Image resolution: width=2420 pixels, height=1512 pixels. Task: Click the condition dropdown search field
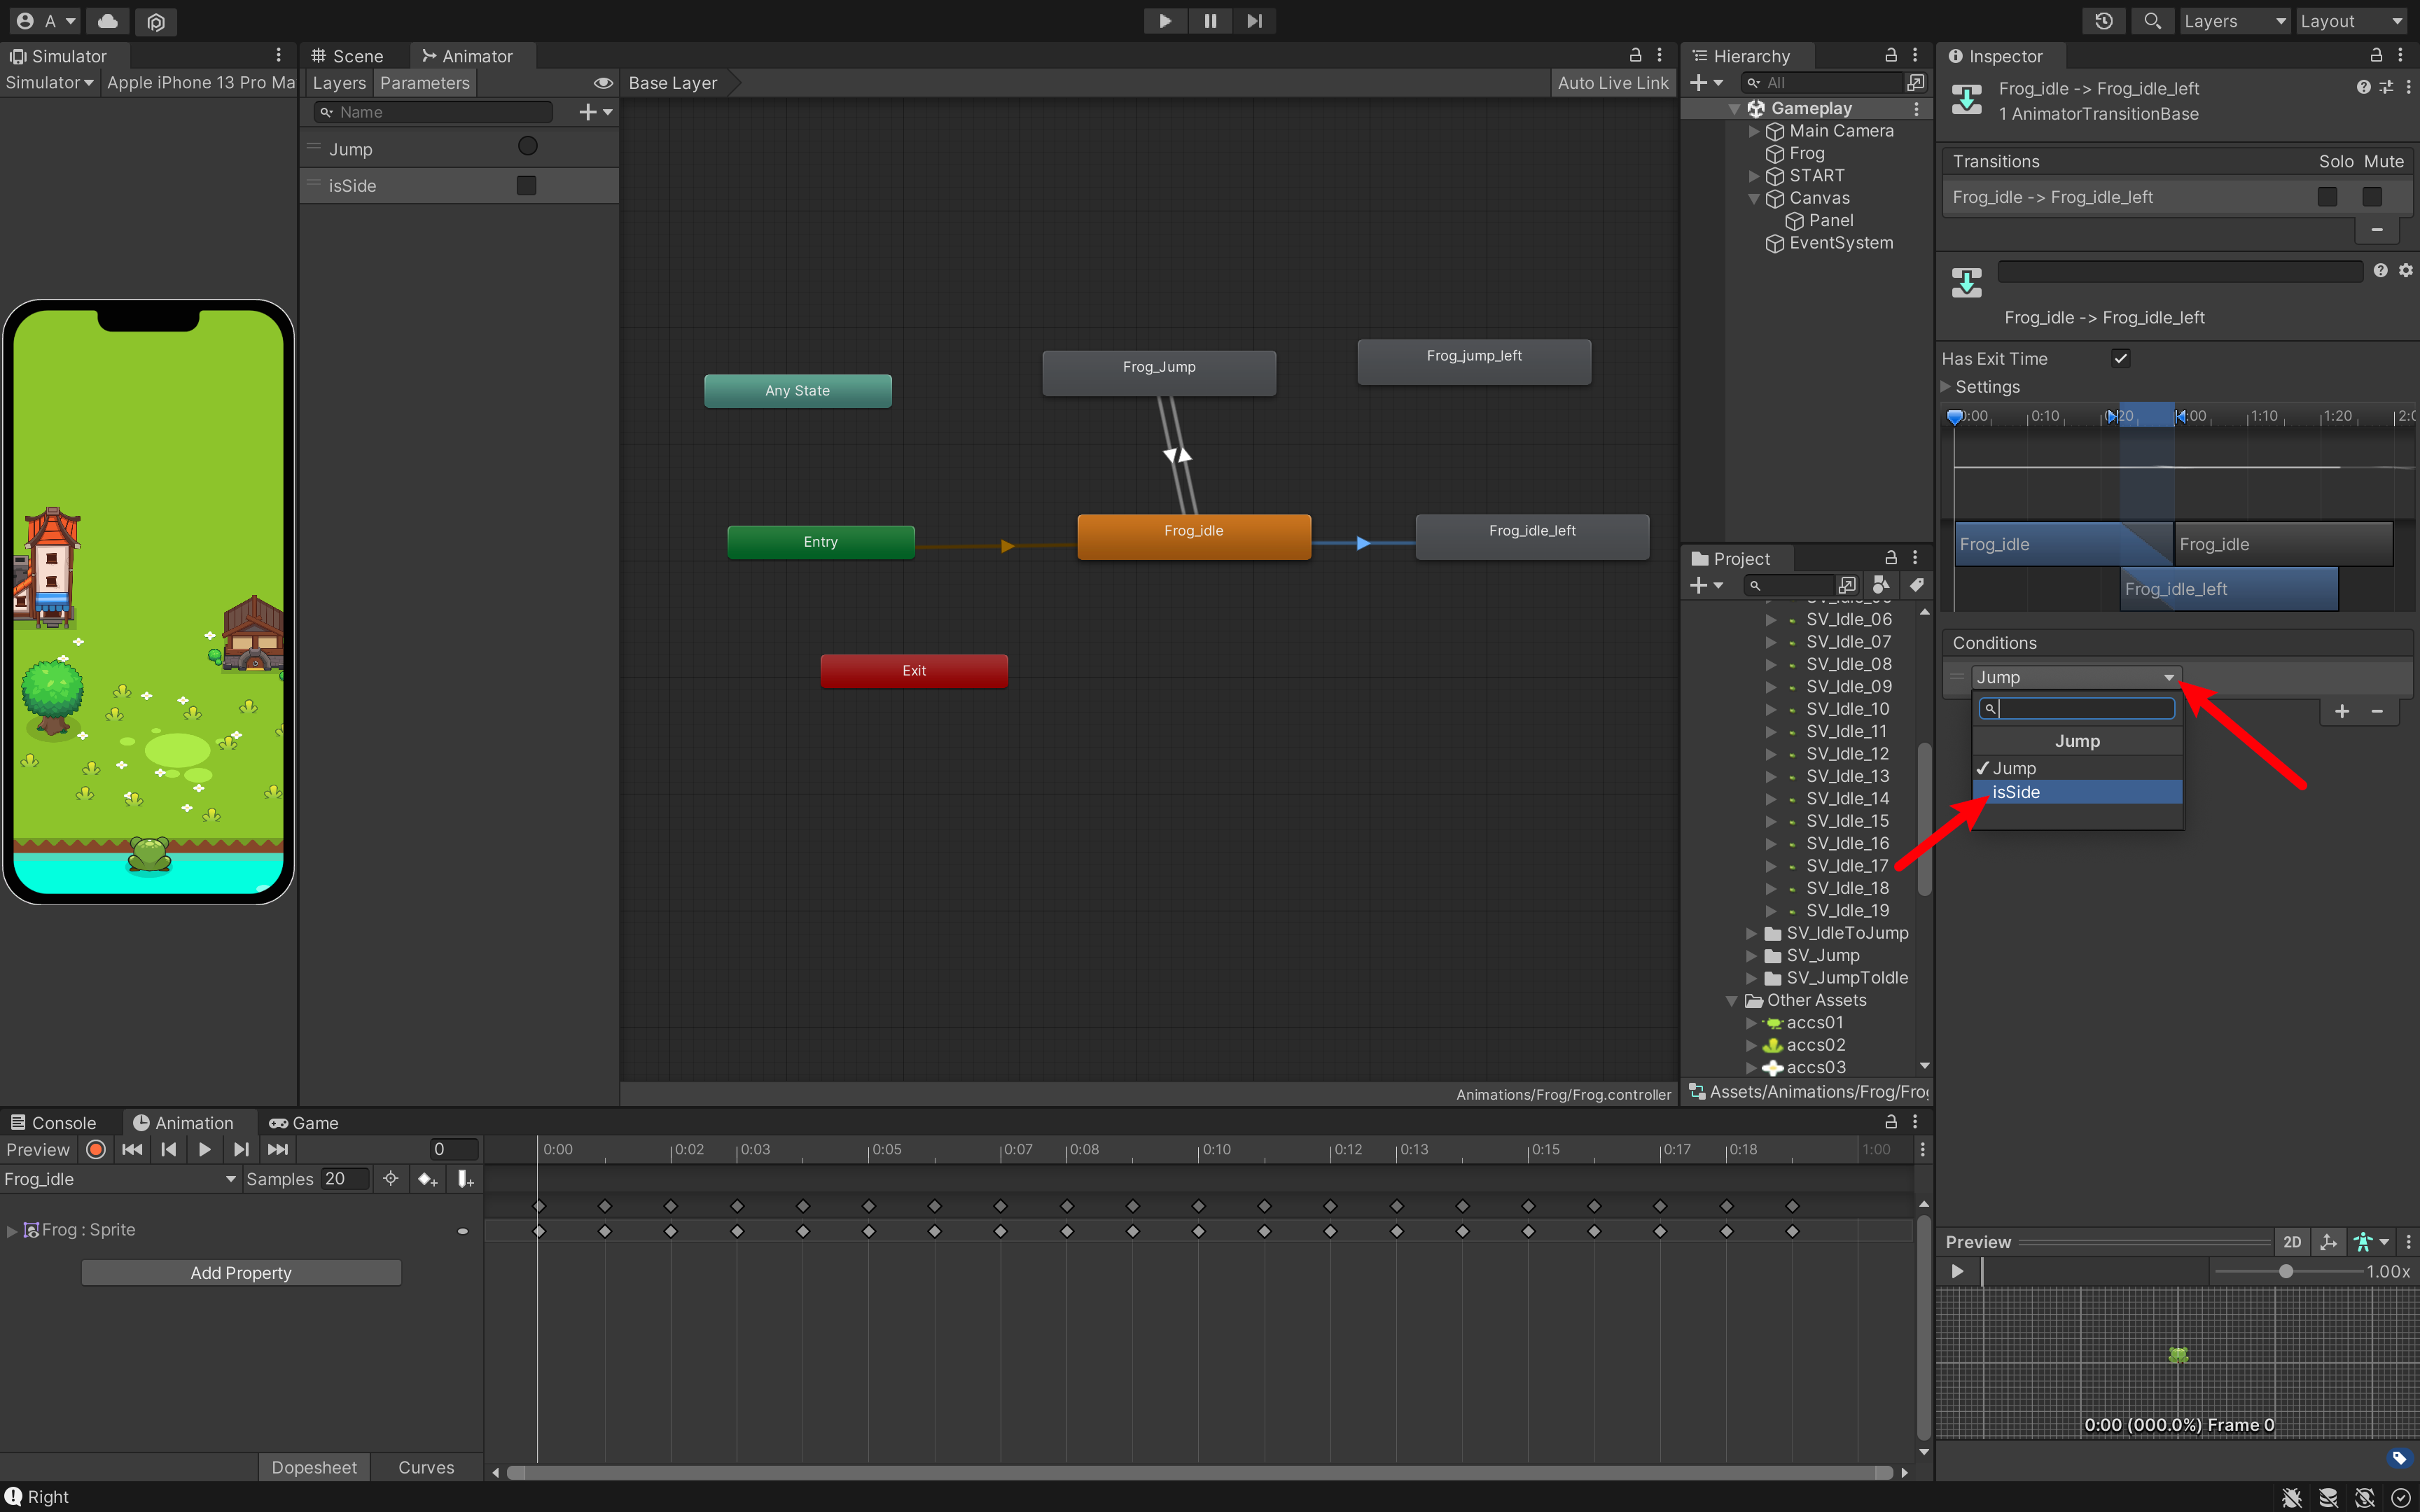pos(2077,708)
